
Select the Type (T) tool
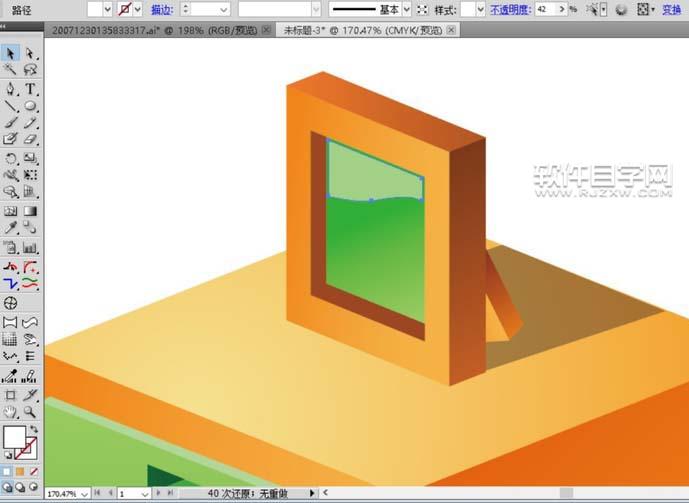coord(30,89)
